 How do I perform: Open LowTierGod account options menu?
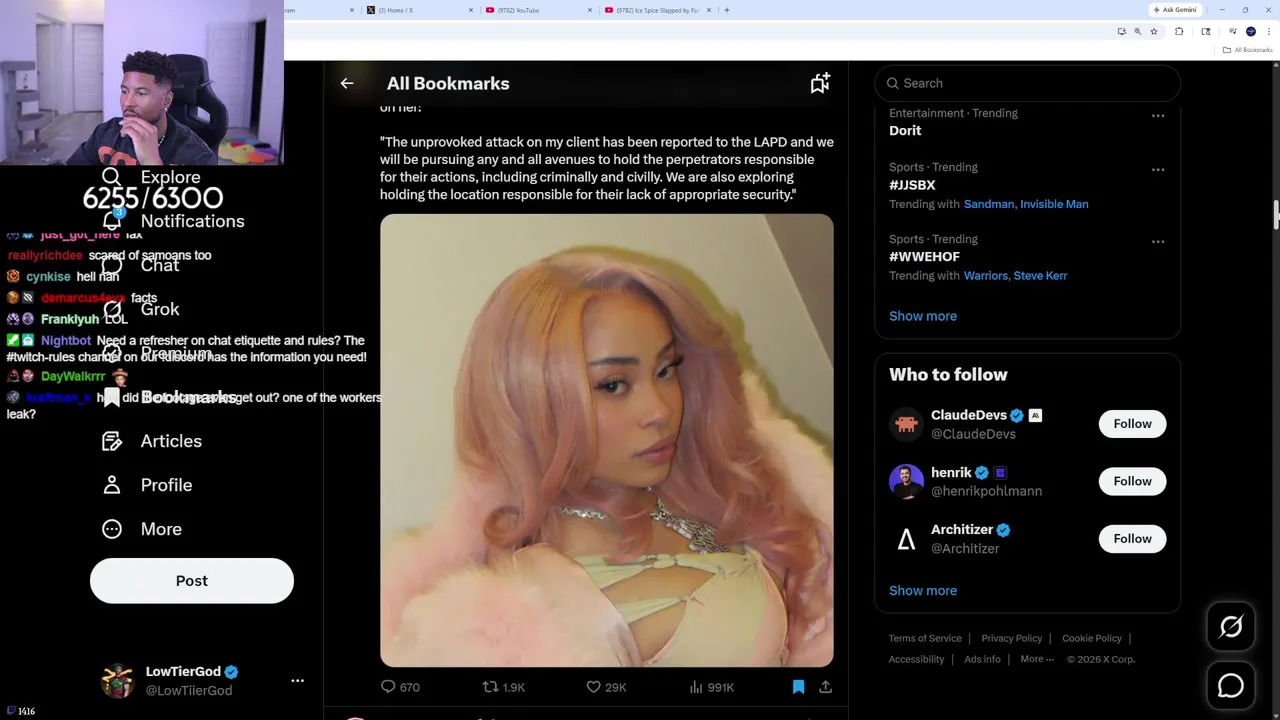[x=297, y=680]
